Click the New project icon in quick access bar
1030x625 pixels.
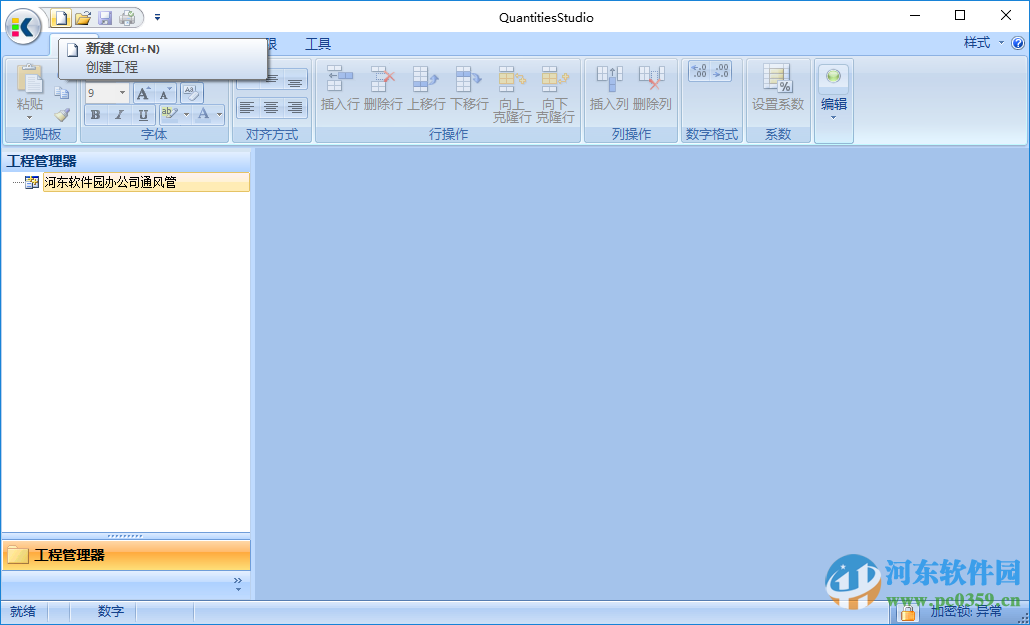[62, 18]
